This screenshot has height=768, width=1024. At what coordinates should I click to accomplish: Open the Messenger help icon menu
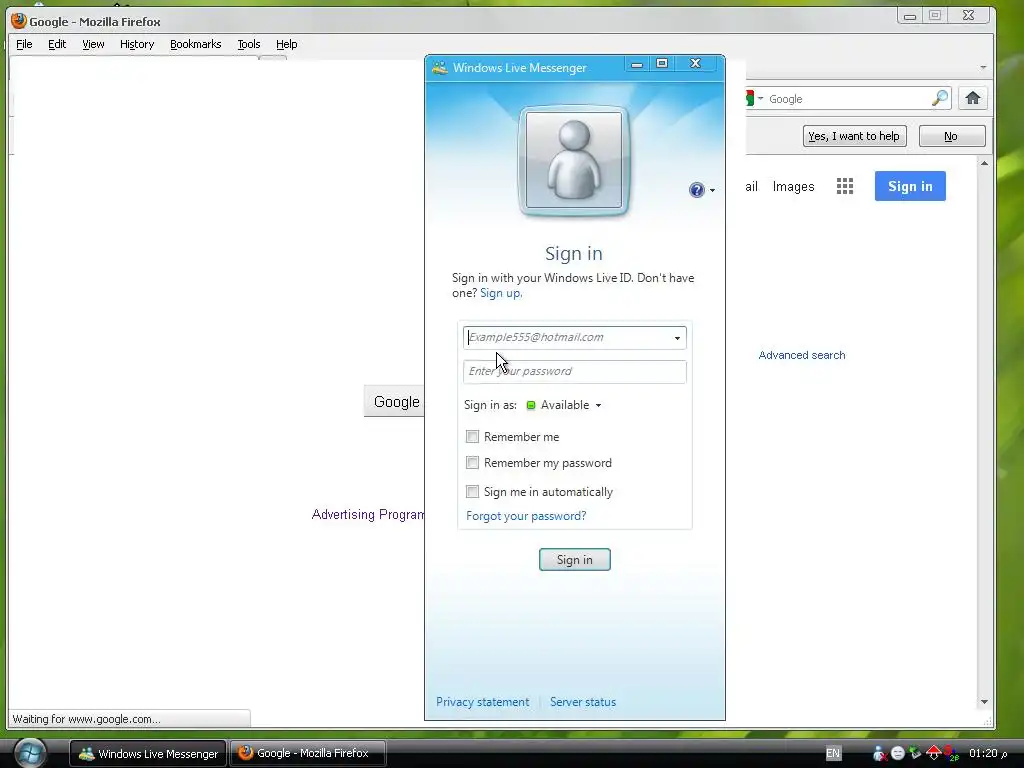pos(697,190)
